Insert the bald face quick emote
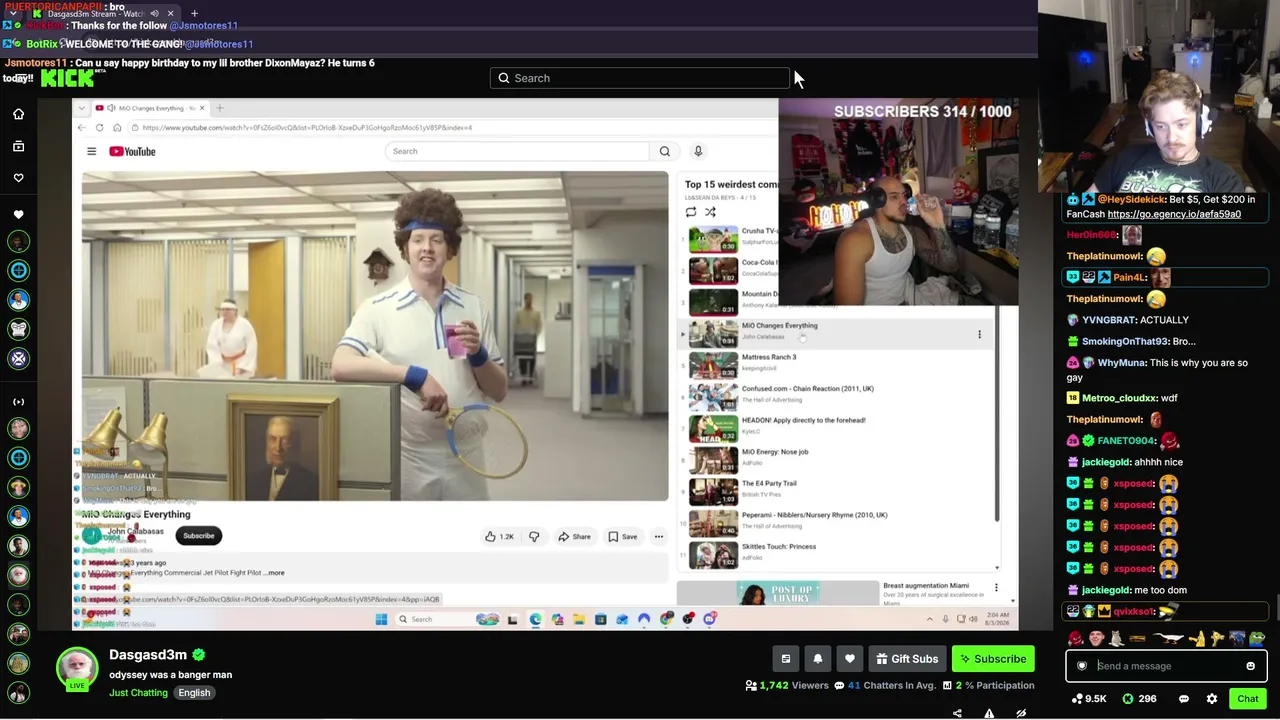The width and height of the screenshot is (1280, 720). 1096,638
